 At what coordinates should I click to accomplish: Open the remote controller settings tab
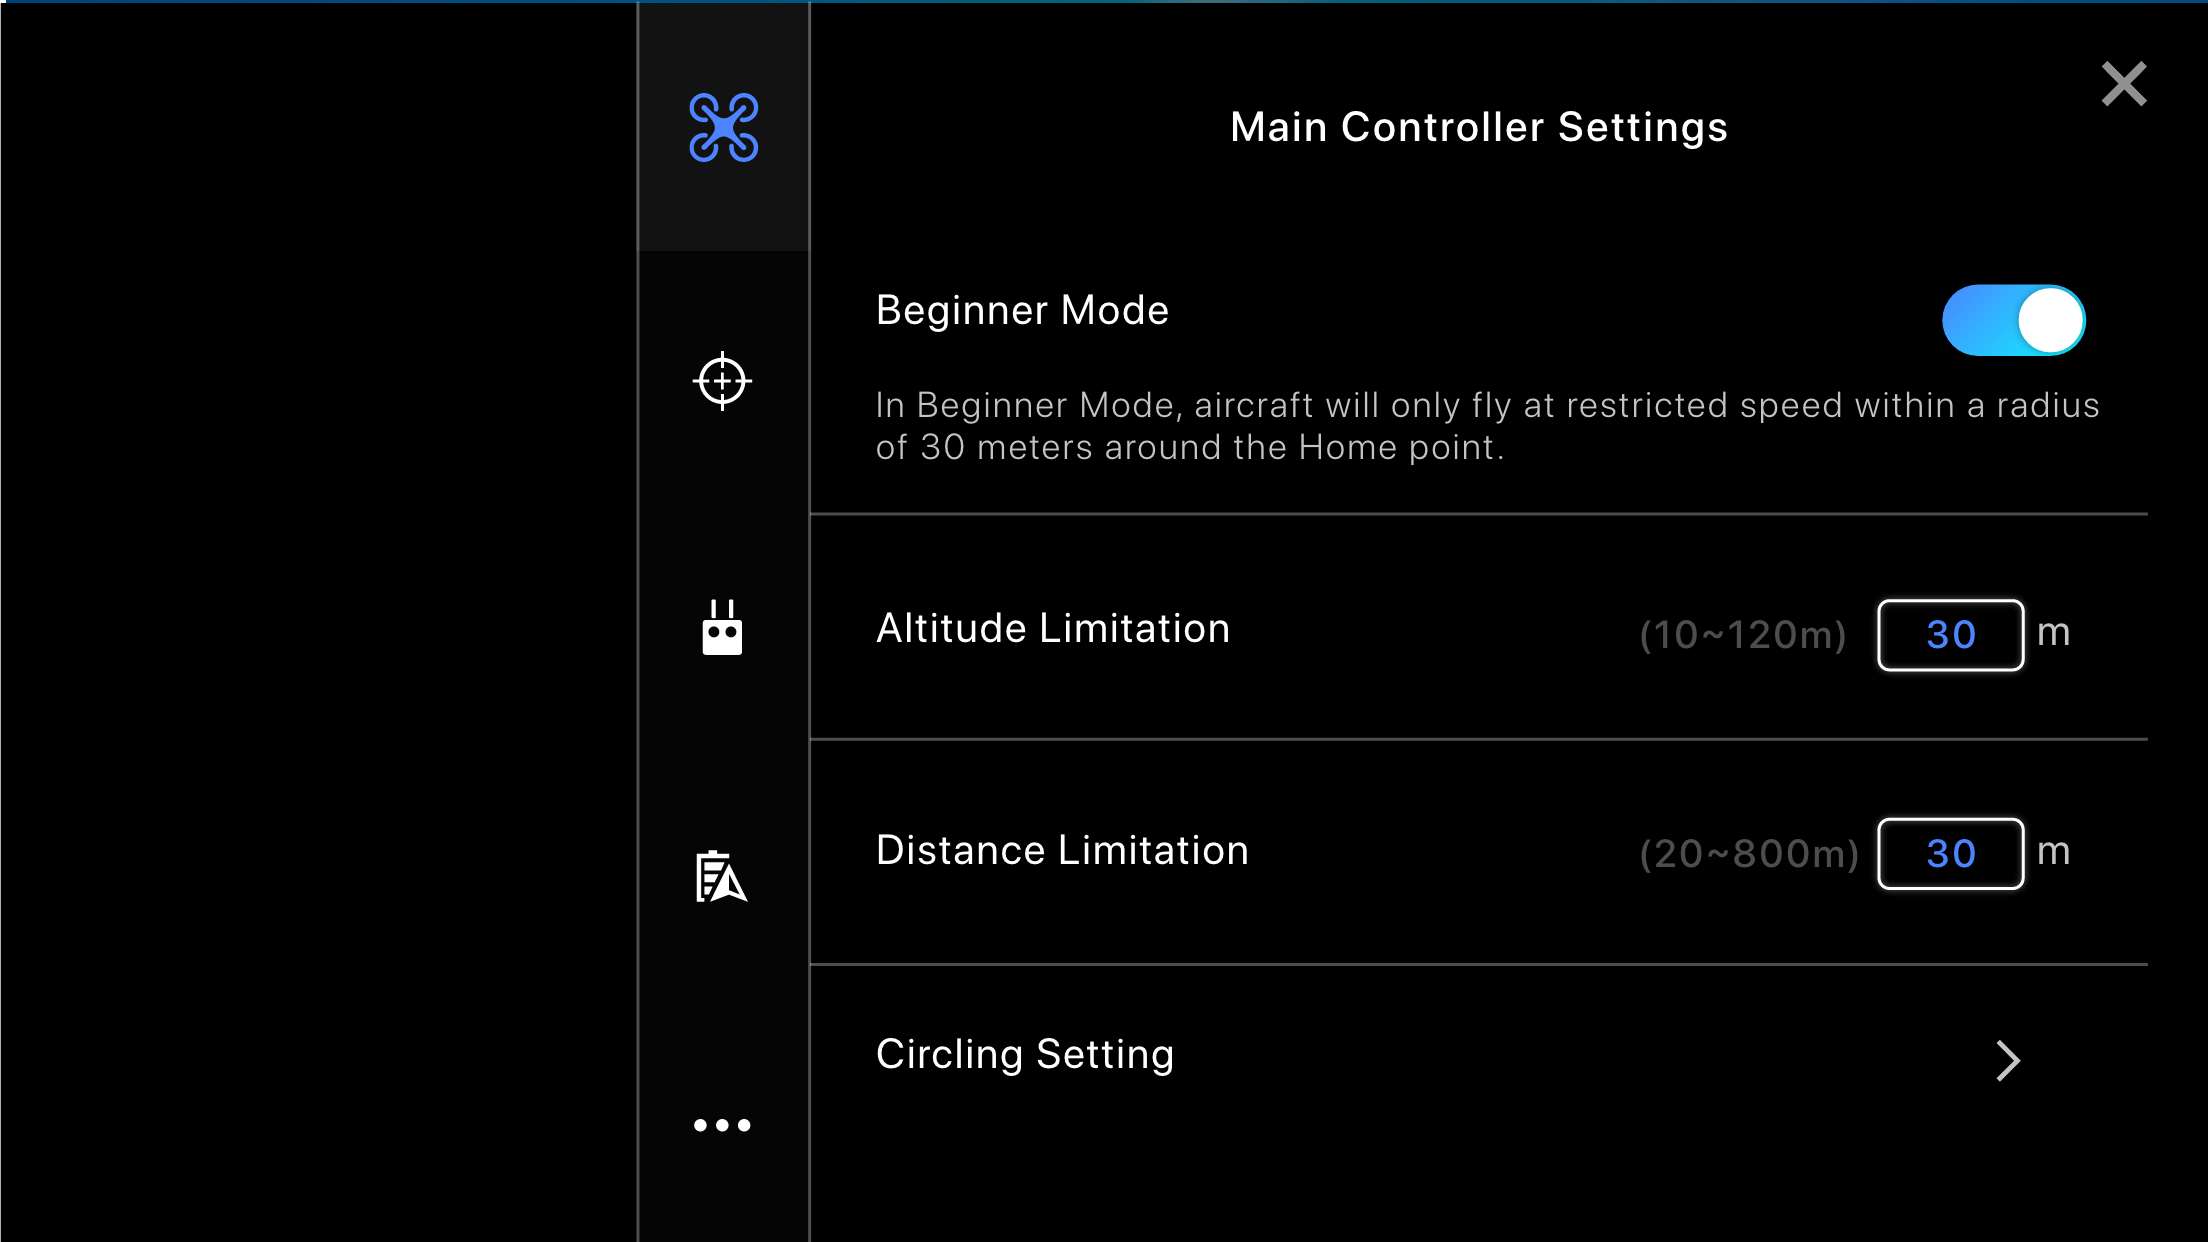[722, 629]
